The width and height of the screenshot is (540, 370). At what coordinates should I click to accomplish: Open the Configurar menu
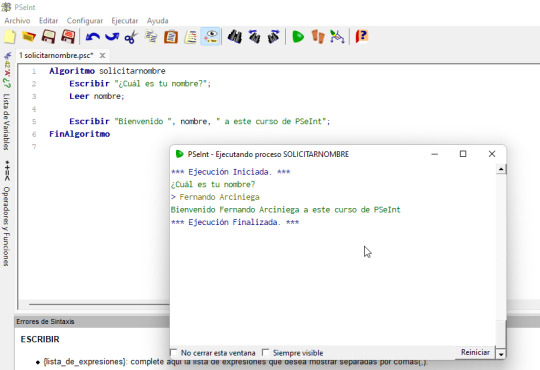tap(85, 21)
